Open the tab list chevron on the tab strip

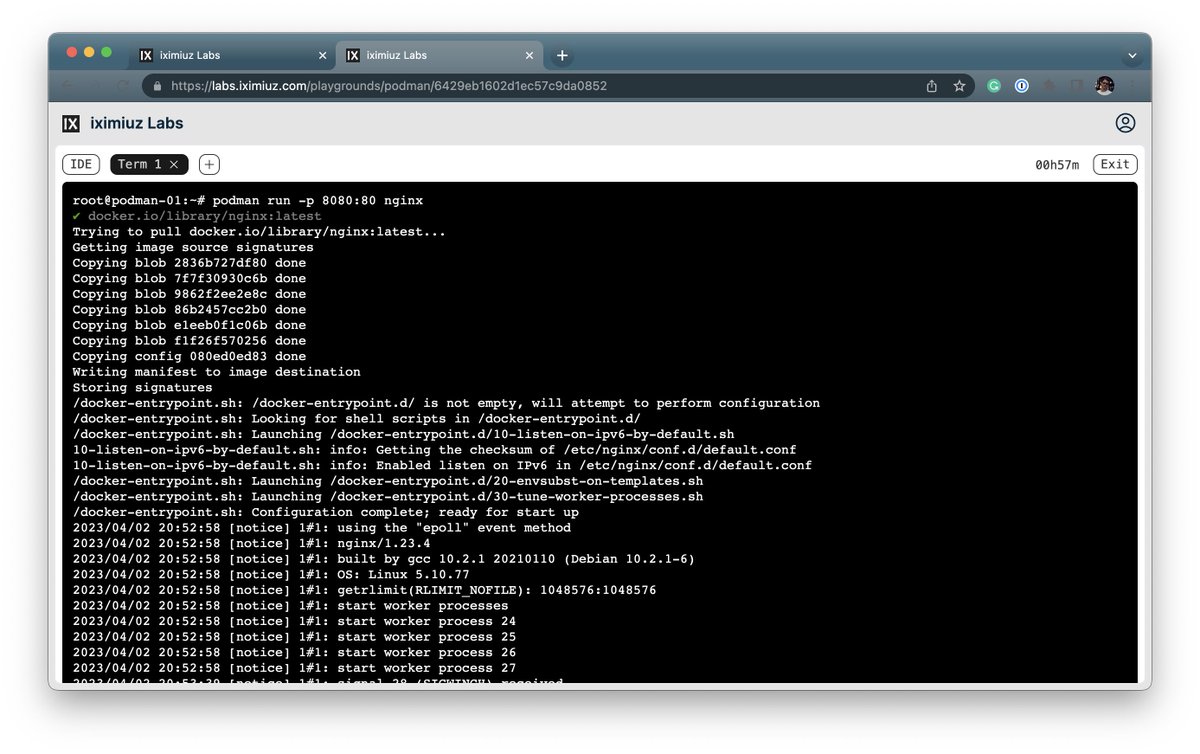(x=1131, y=55)
